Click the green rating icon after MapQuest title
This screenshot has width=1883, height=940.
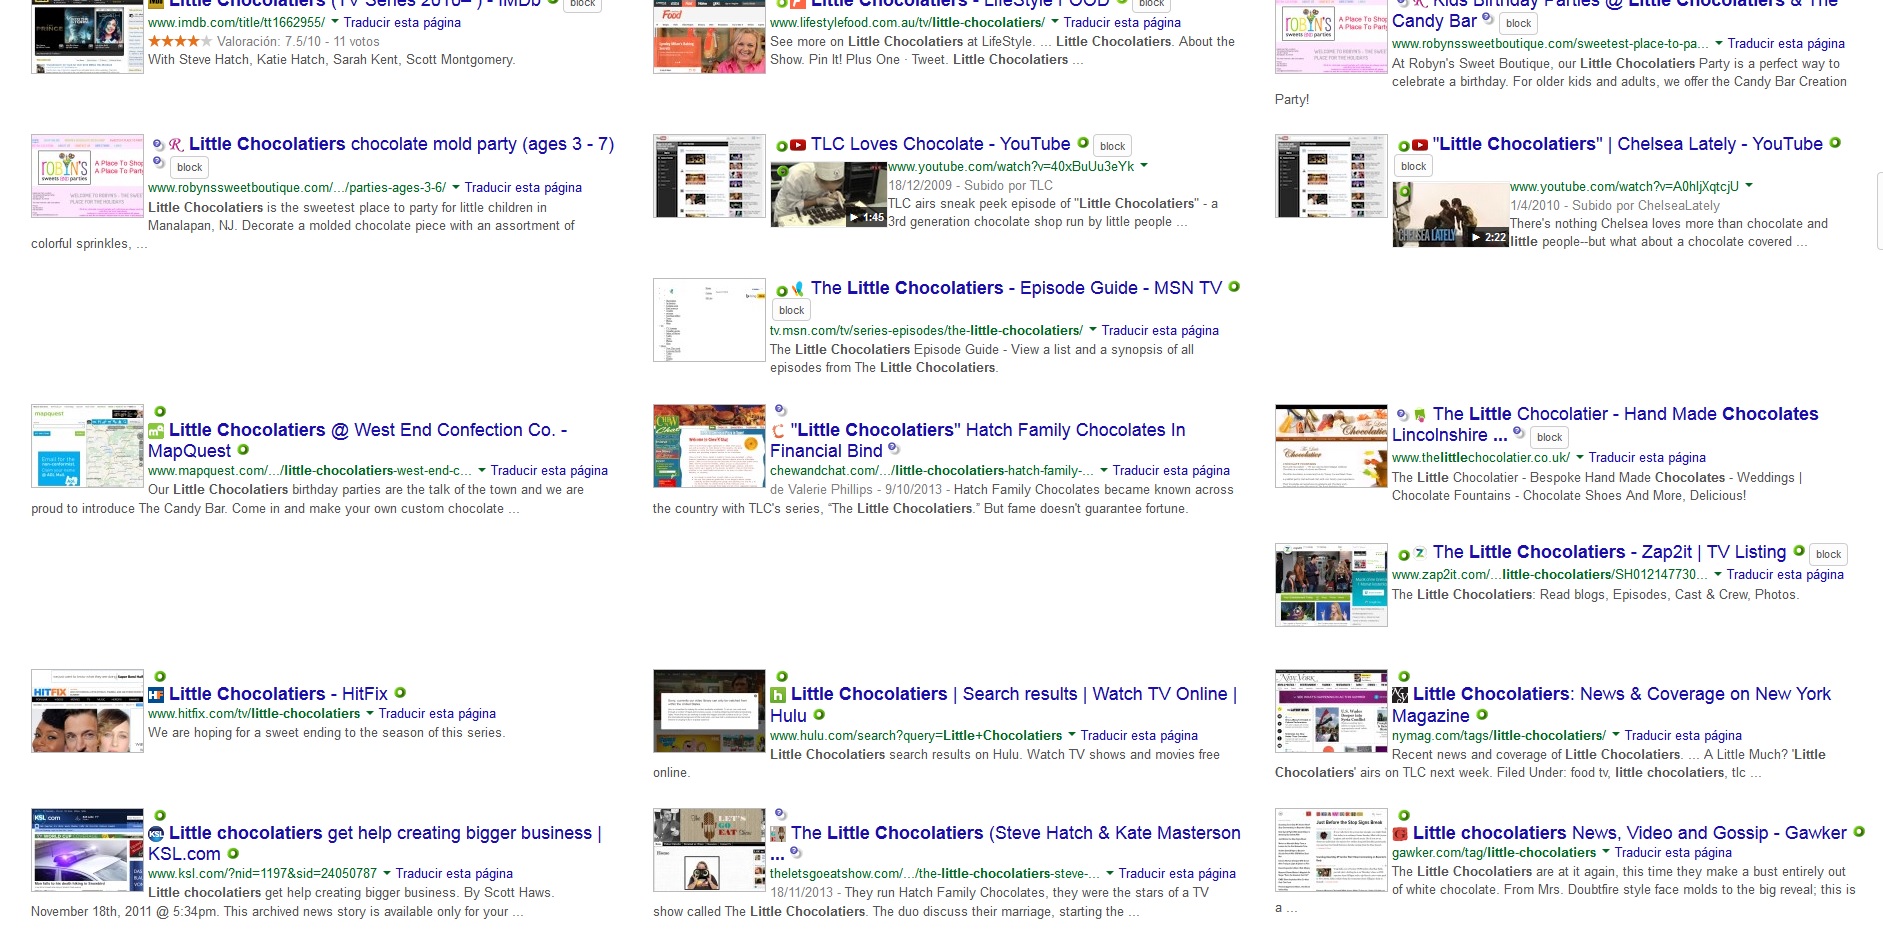[243, 450]
